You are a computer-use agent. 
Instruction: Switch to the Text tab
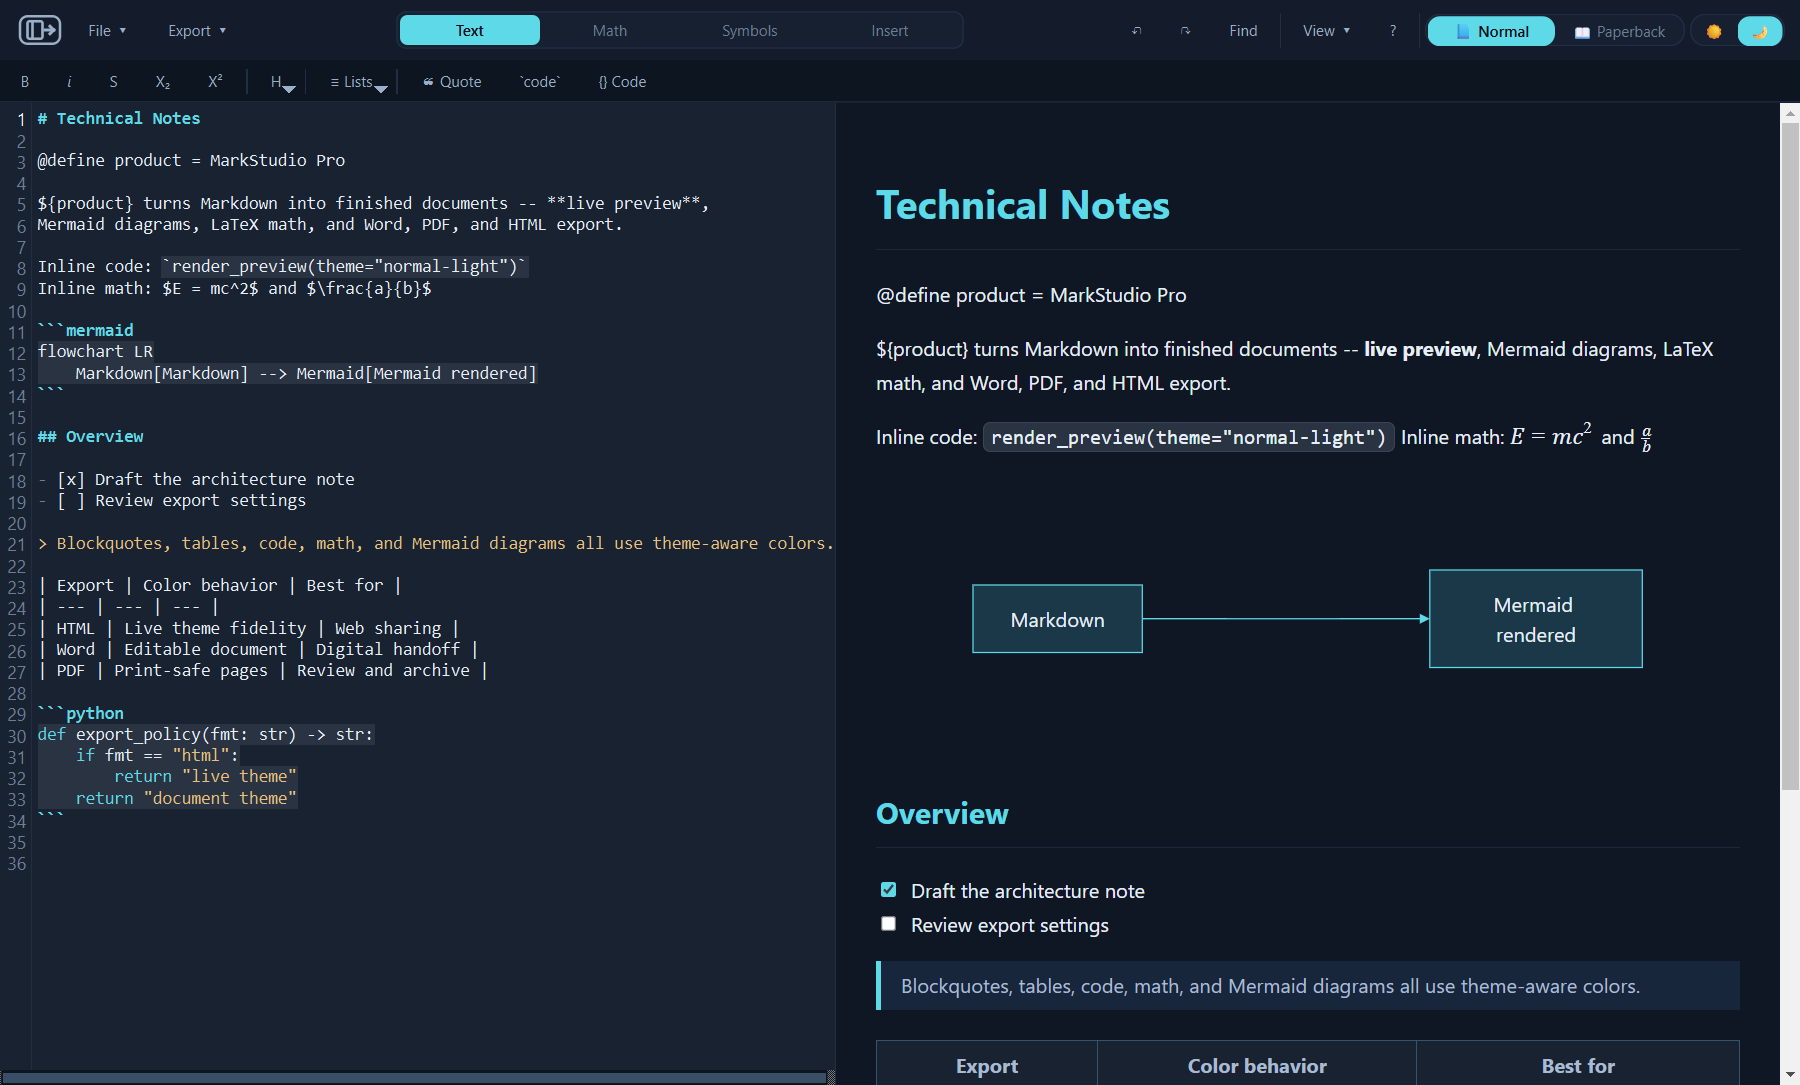[x=470, y=31]
